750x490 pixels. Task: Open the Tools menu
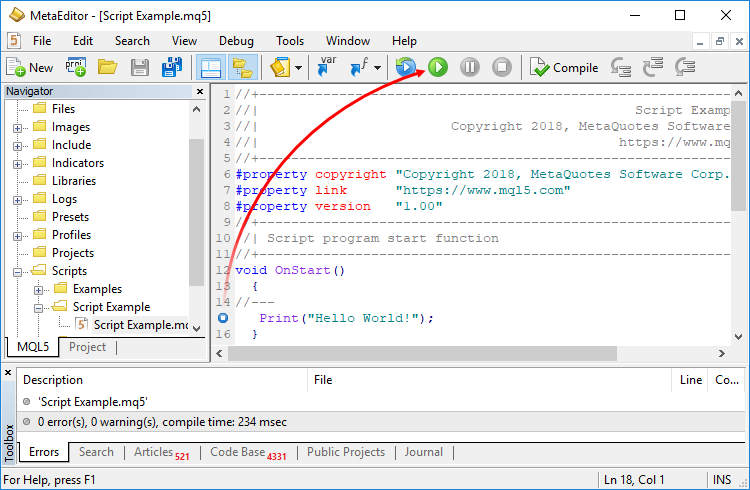point(290,41)
